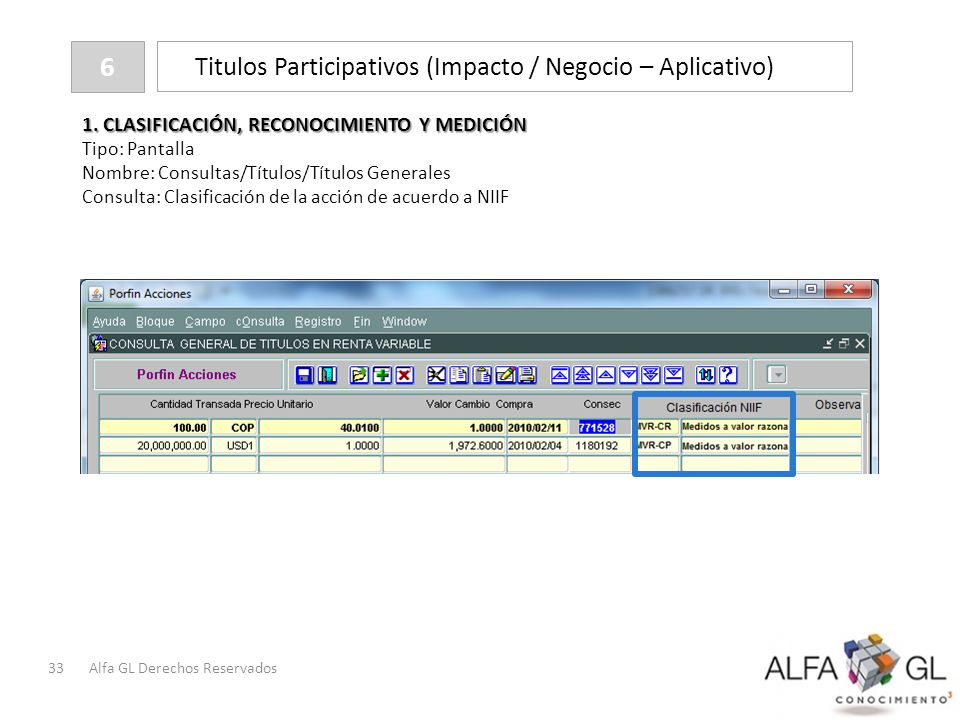Click the exchange value field 1.0000 in COP row
This screenshot has height=720, width=960.
(444, 427)
